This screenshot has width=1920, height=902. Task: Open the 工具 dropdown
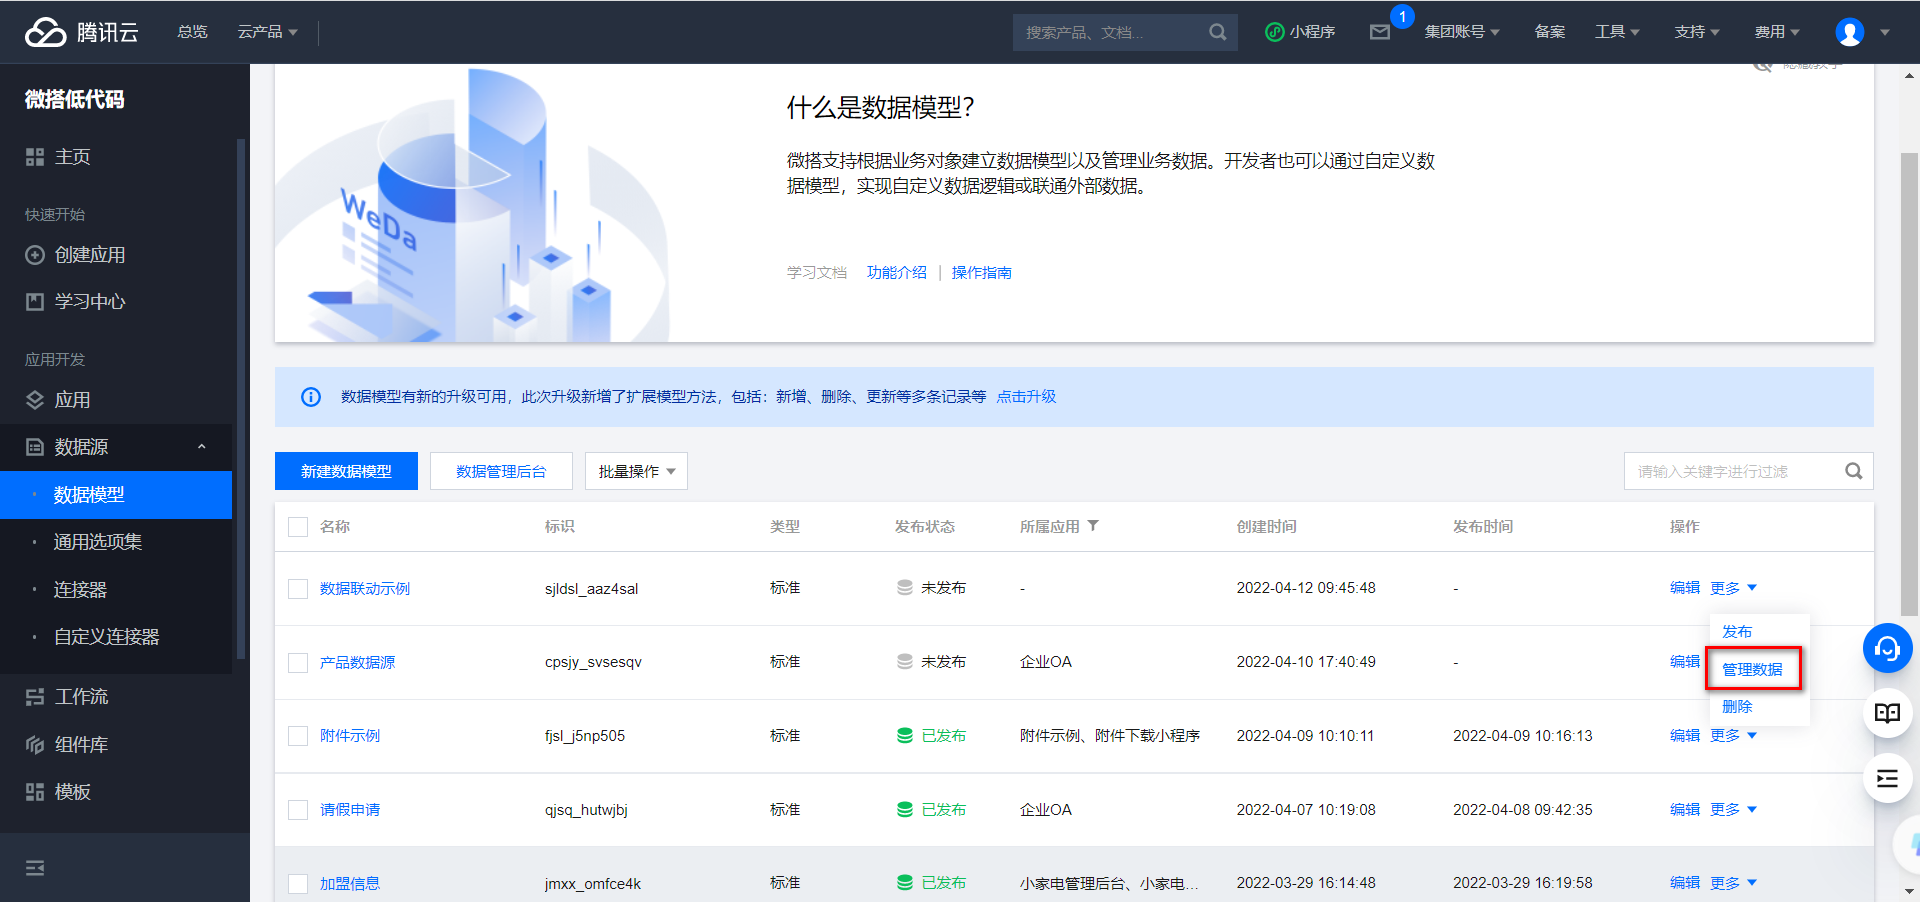click(1617, 32)
